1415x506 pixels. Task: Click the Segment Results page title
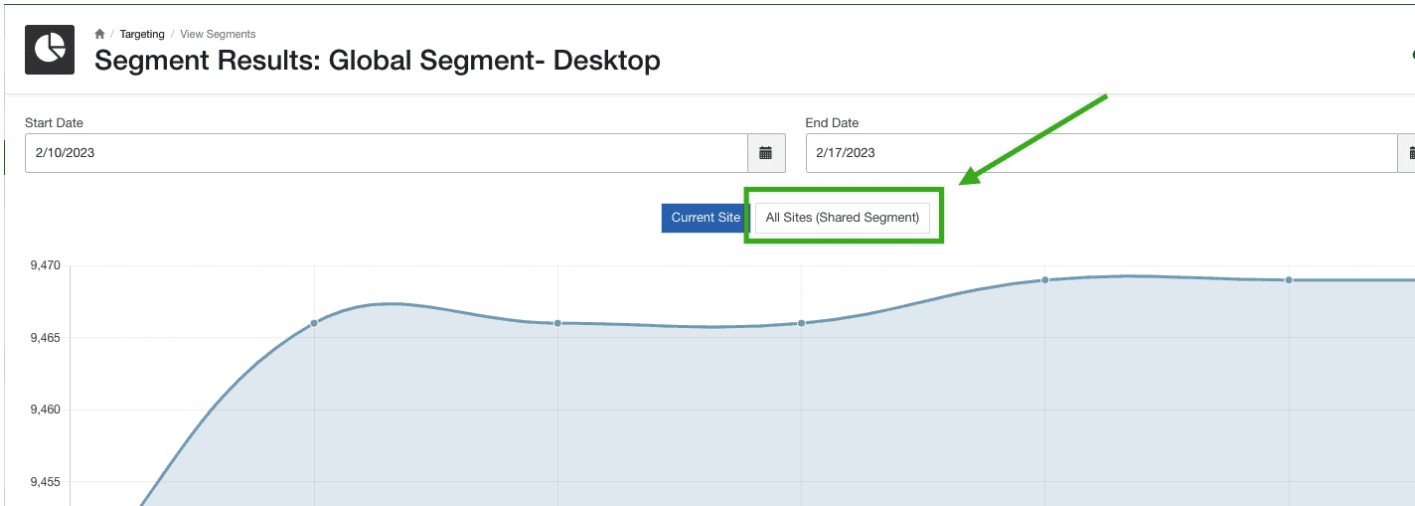pos(377,60)
